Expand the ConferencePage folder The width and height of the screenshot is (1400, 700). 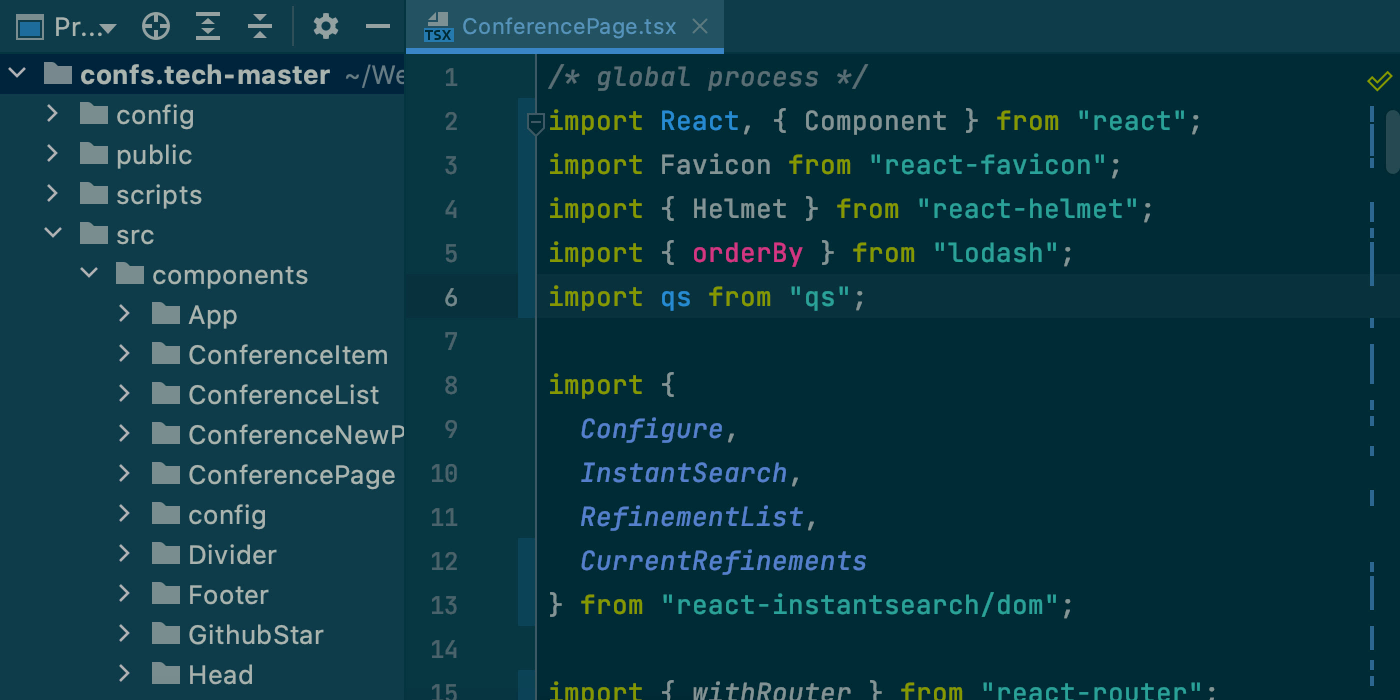point(124,474)
